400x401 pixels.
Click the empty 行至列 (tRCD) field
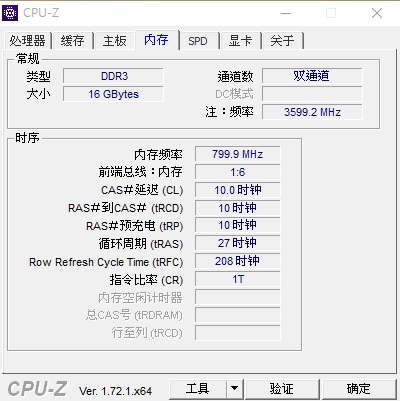pyautogui.click(x=238, y=333)
